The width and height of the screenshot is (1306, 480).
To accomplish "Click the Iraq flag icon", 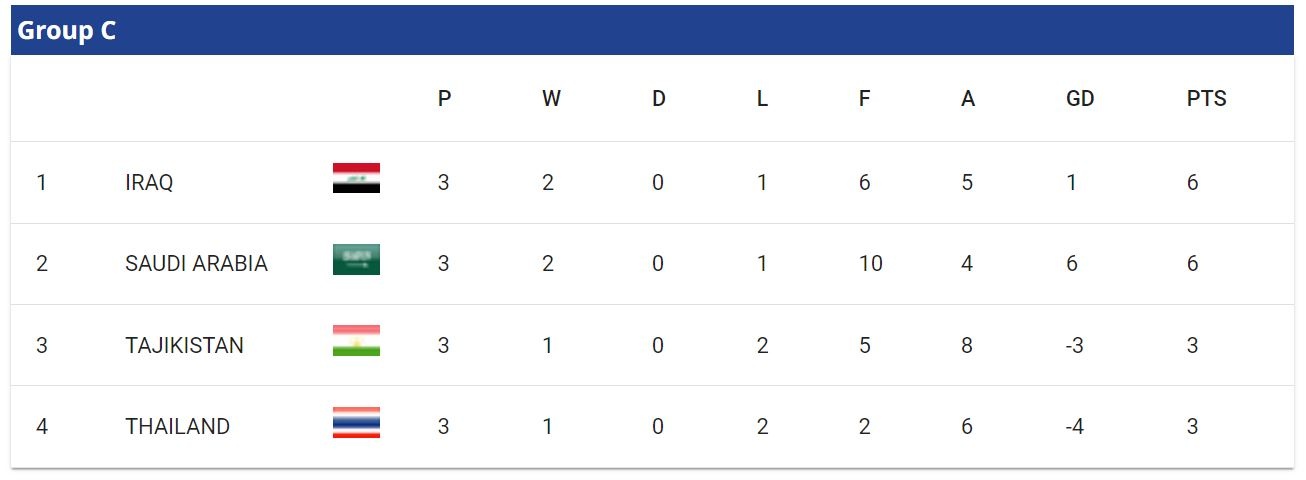I will point(356,178).
